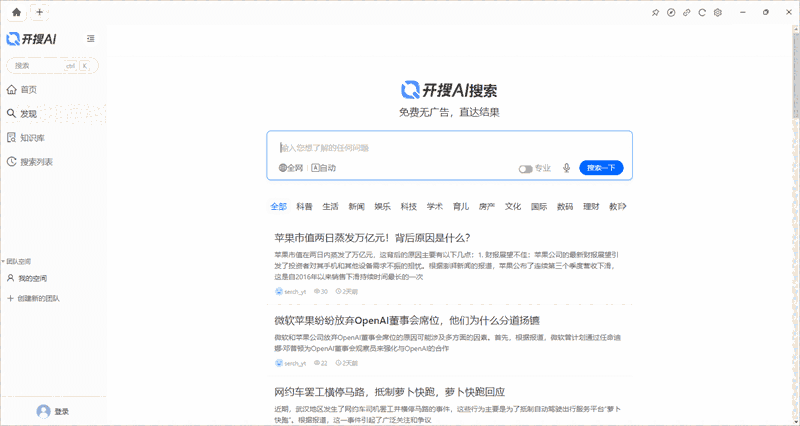The image size is (800, 426).
Task: Click serch_yt avatar under Apple market article
Action: tap(279, 291)
